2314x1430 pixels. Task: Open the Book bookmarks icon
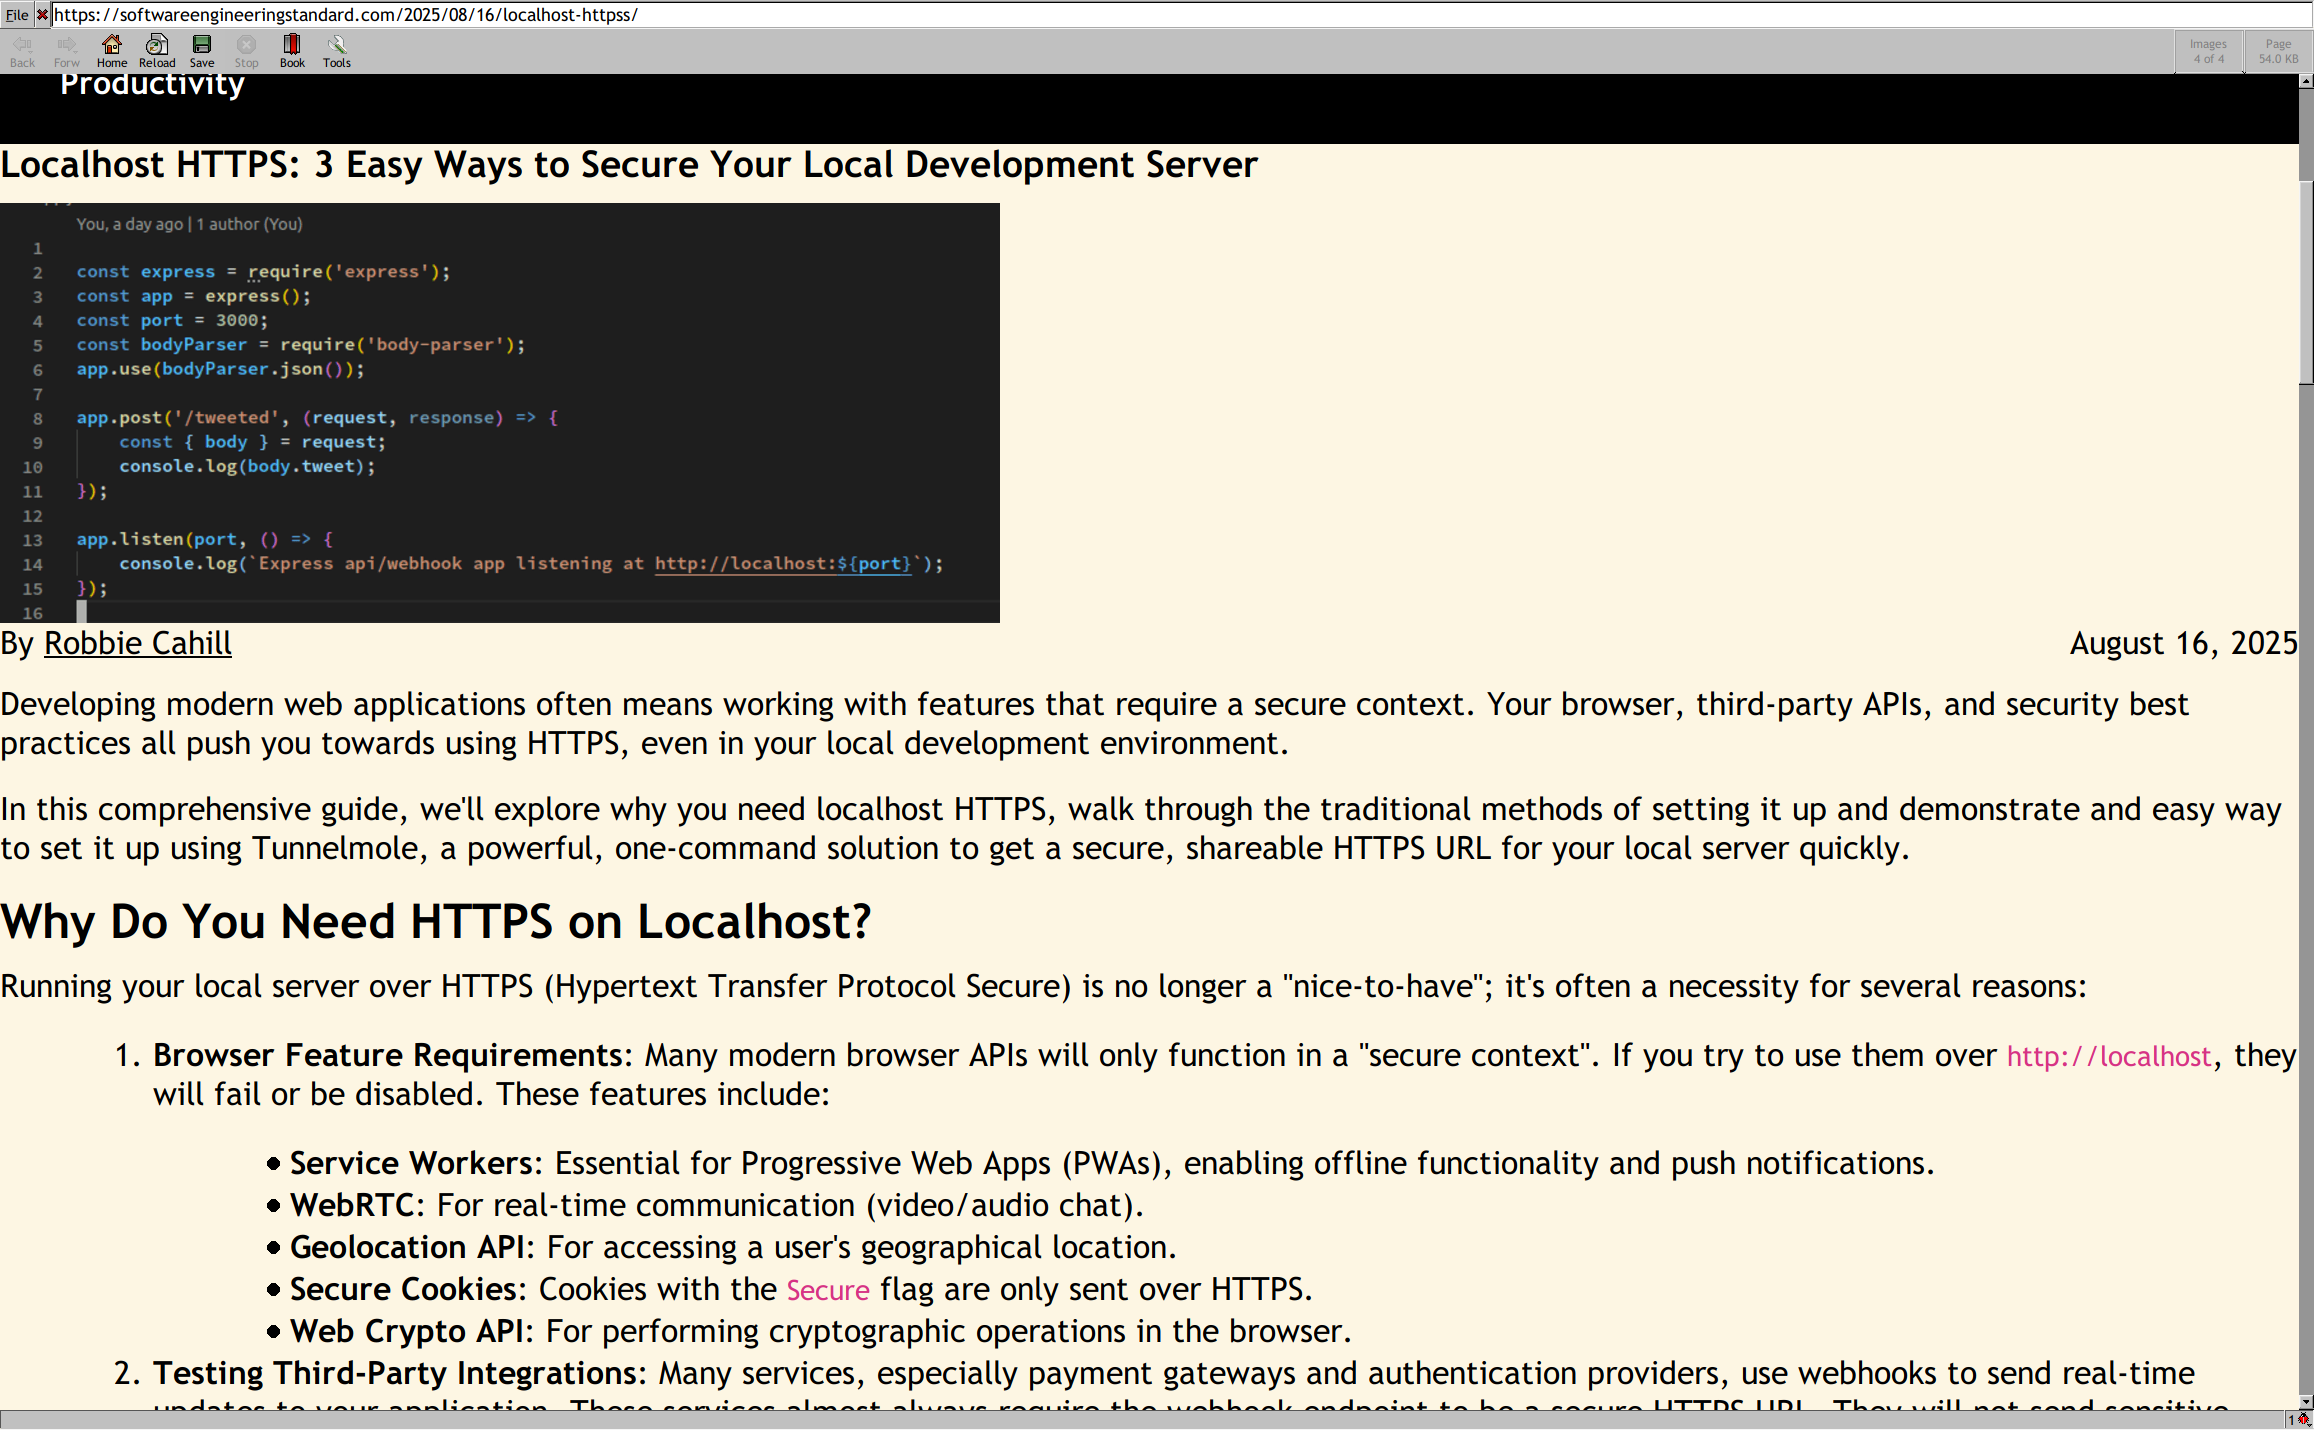tap(292, 50)
